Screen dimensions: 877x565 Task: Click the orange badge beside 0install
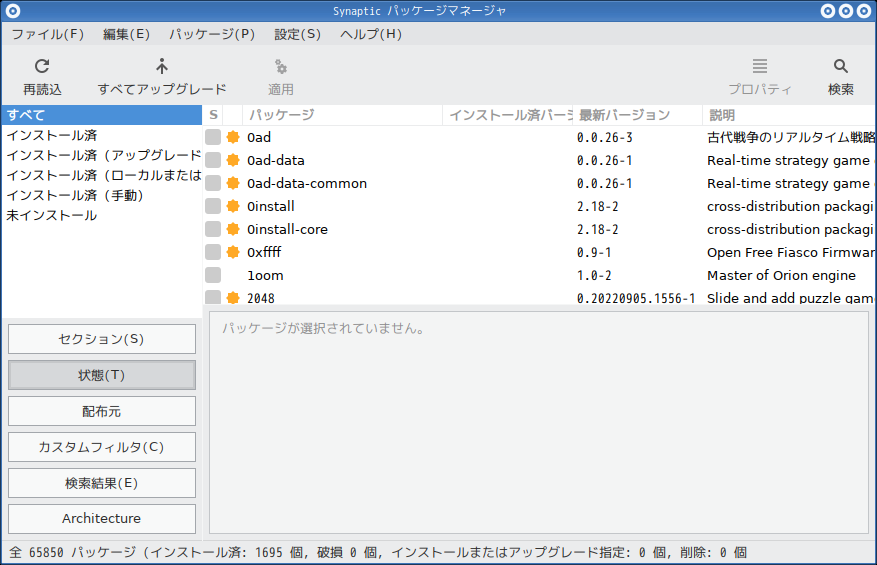[x=233, y=206]
